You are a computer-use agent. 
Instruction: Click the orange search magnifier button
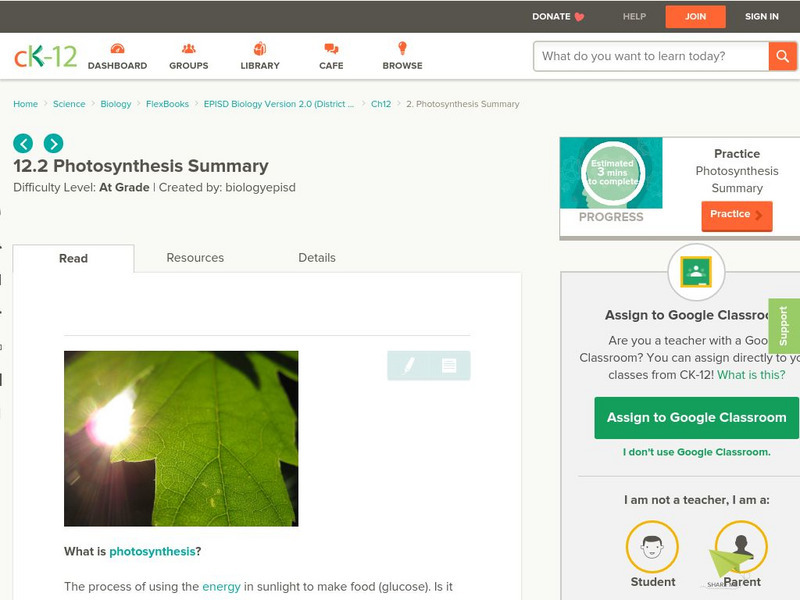pyautogui.click(x=782, y=56)
